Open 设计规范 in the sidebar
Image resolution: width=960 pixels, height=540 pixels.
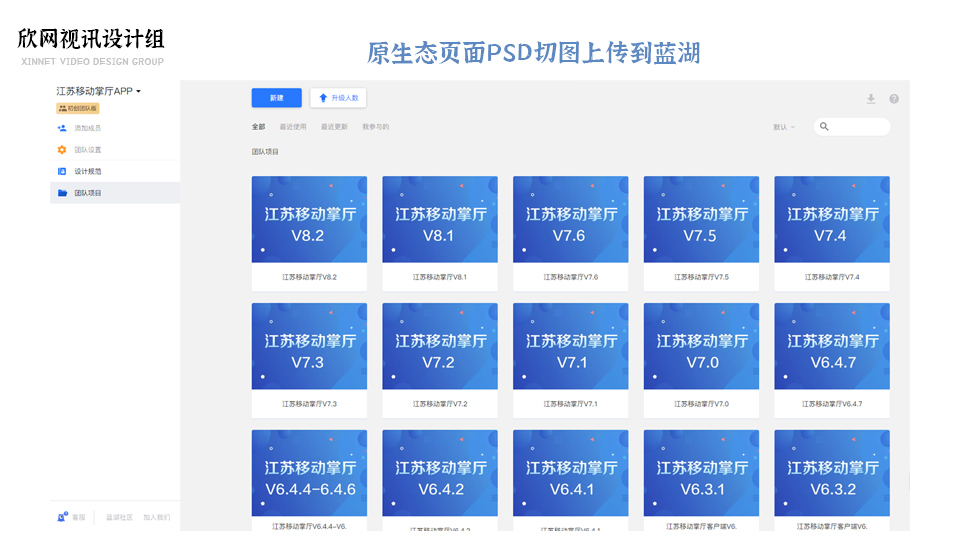coord(88,171)
